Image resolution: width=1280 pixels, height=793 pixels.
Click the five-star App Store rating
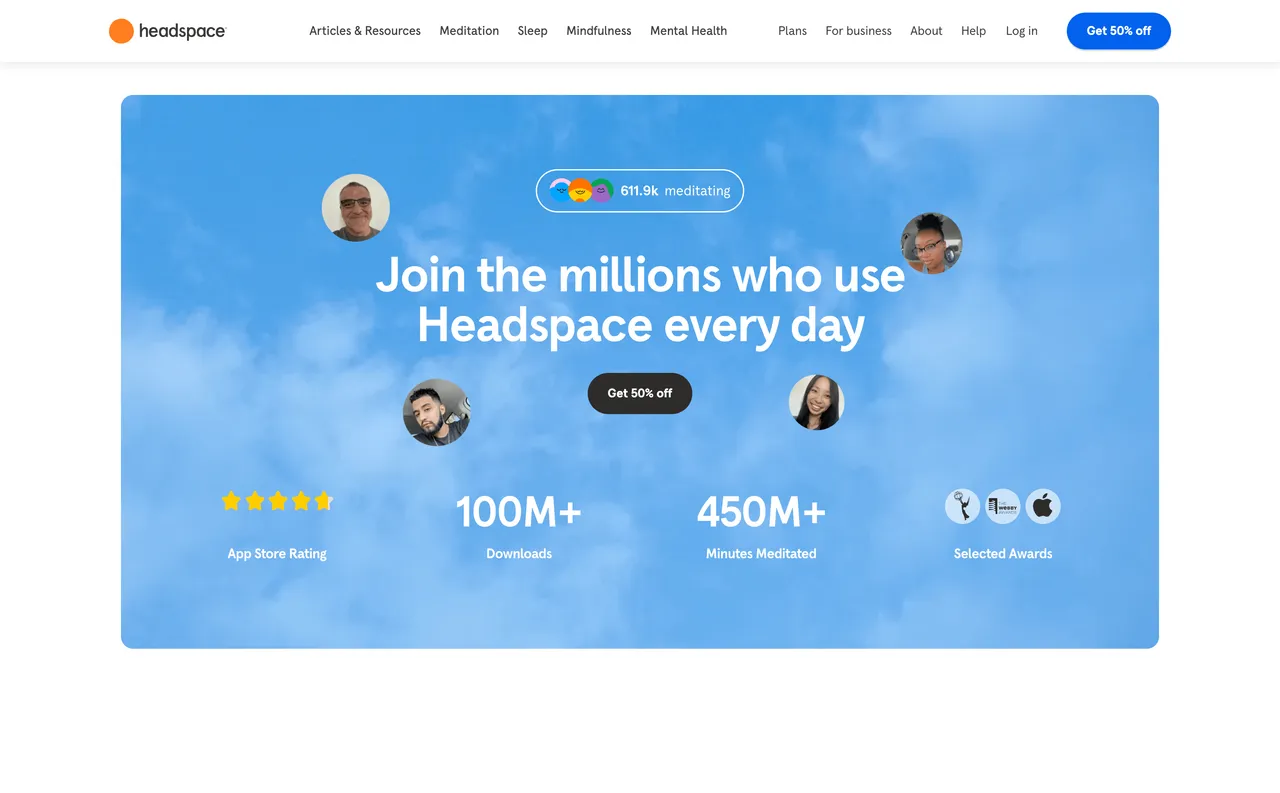click(277, 501)
